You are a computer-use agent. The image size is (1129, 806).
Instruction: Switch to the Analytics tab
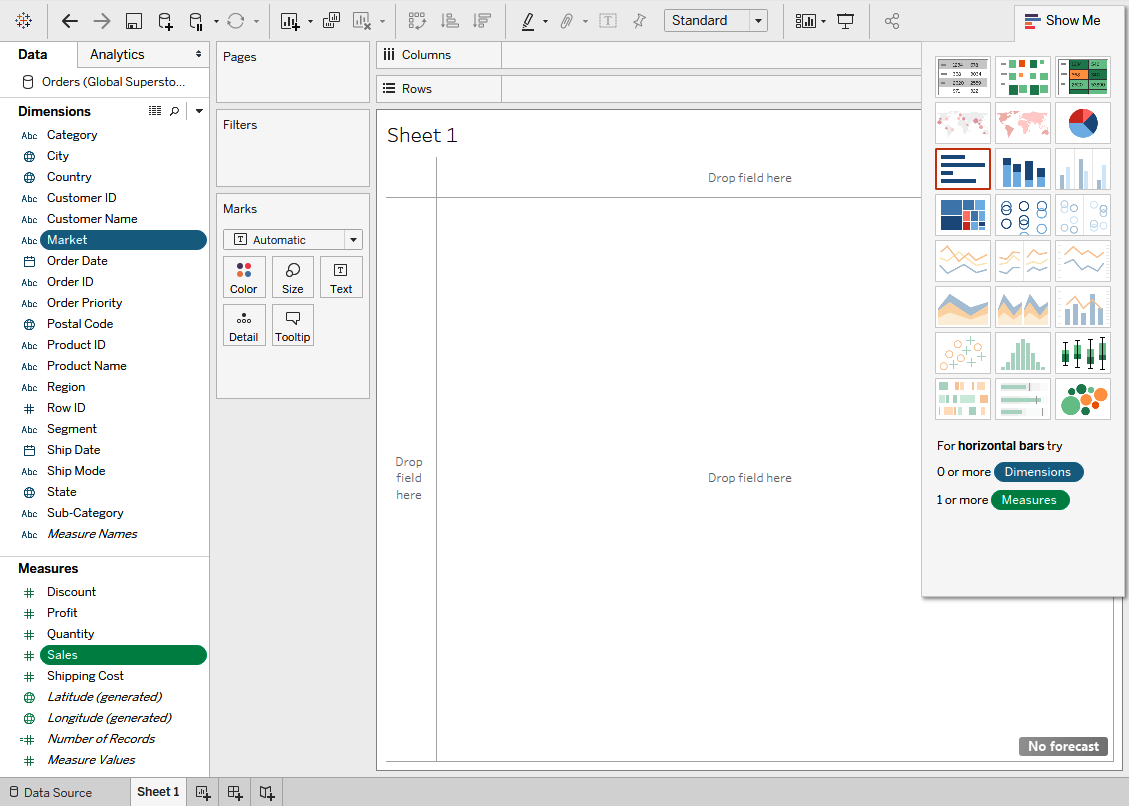[117, 55]
